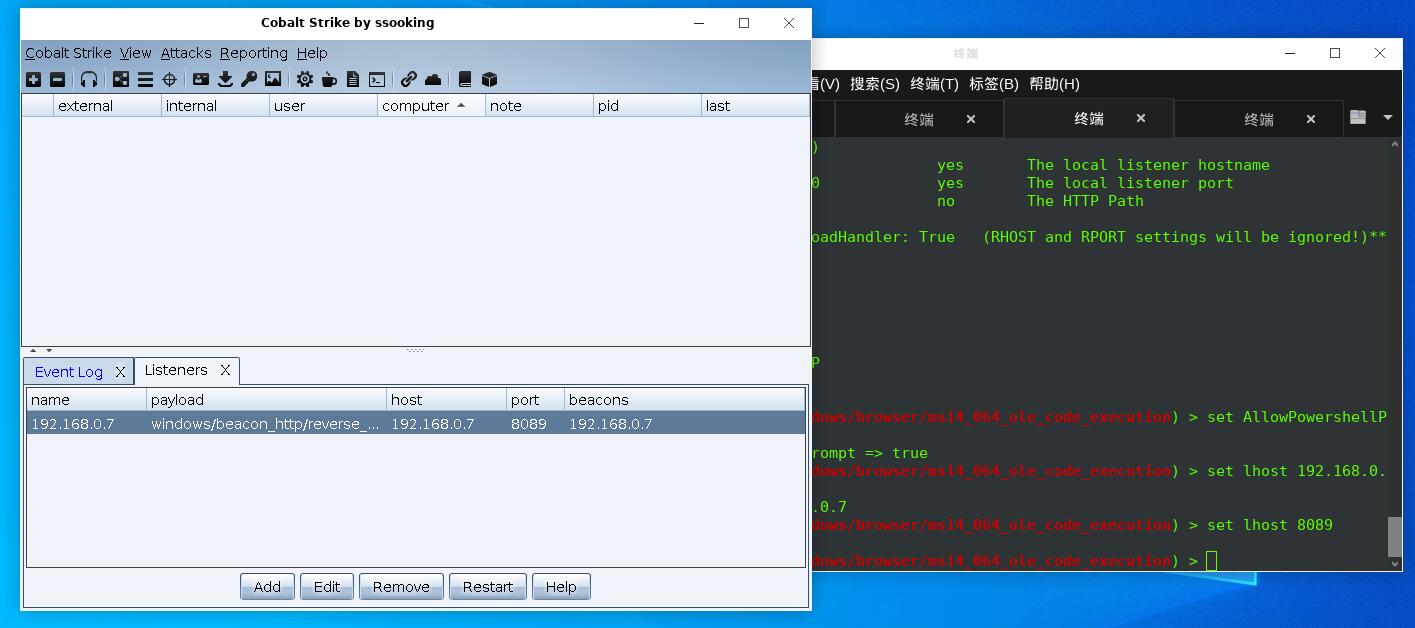The image size is (1415, 628).
Task: Switch to session table view icon
Action: click(x=145, y=79)
